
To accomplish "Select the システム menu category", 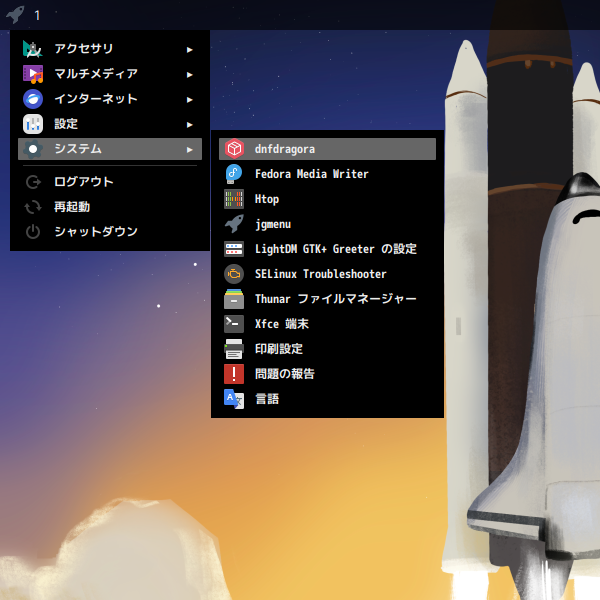I will tap(110, 149).
